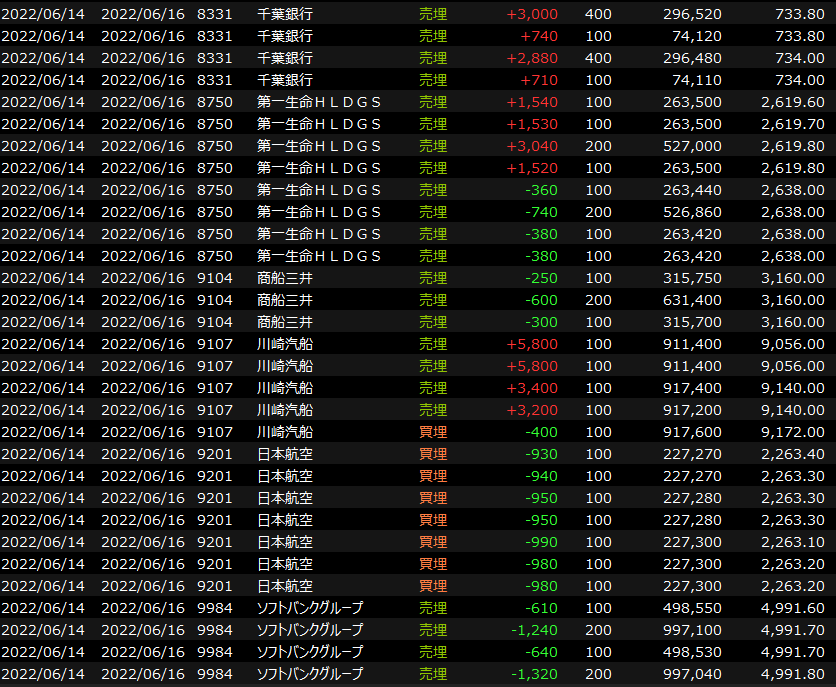Click the 9,172.00 price cell
The height and width of the screenshot is (687, 836).
point(792,432)
